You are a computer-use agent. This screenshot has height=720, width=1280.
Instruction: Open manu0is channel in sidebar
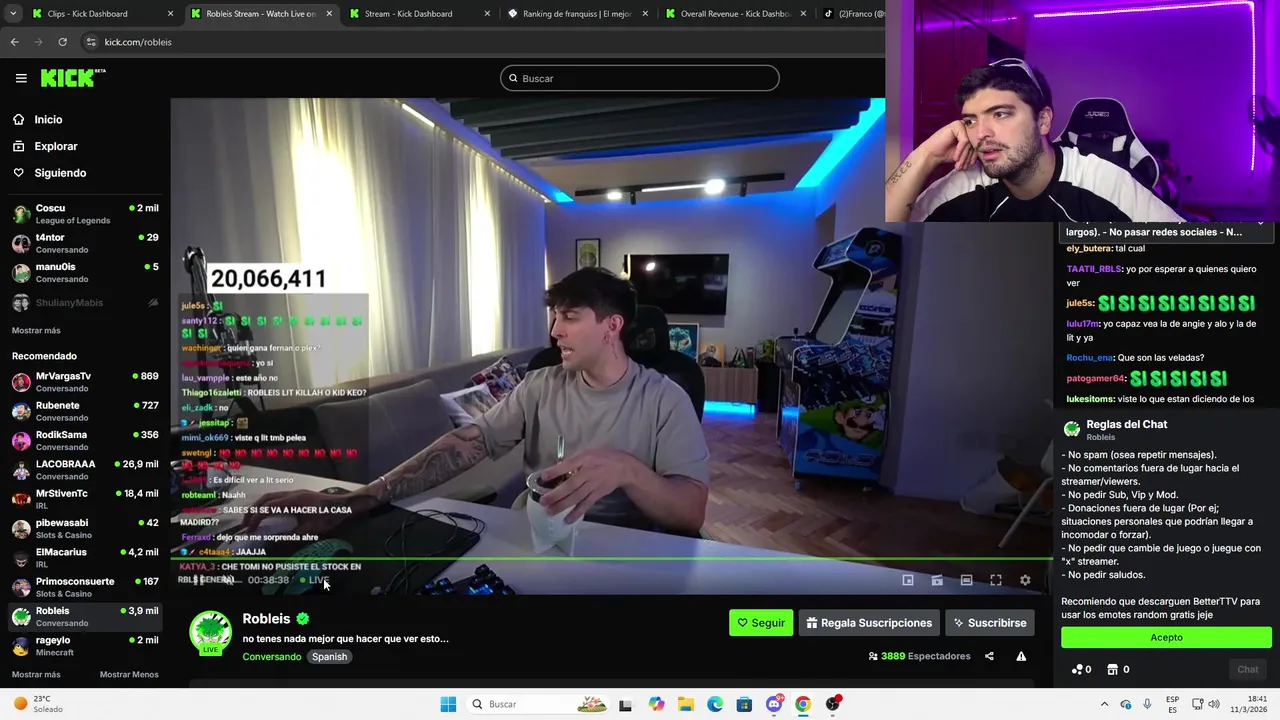pyautogui.click(x=85, y=272)
